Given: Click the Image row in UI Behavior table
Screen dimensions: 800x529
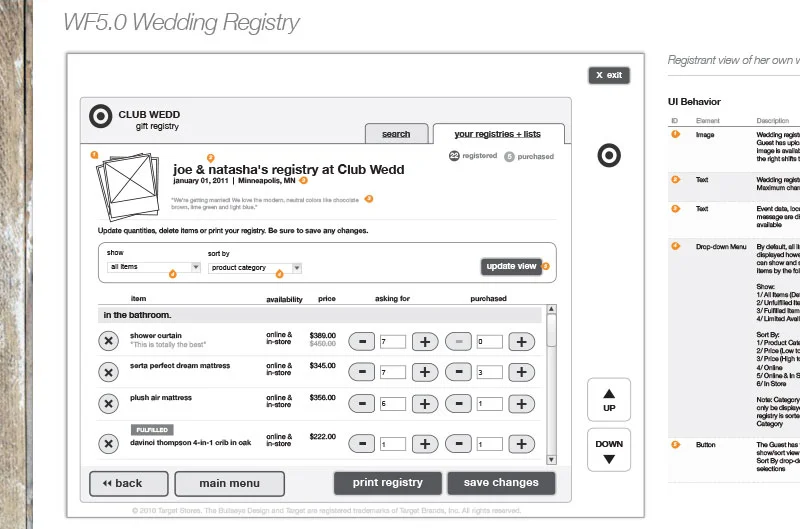Looking at the screenshot, I should pos(734,149).
